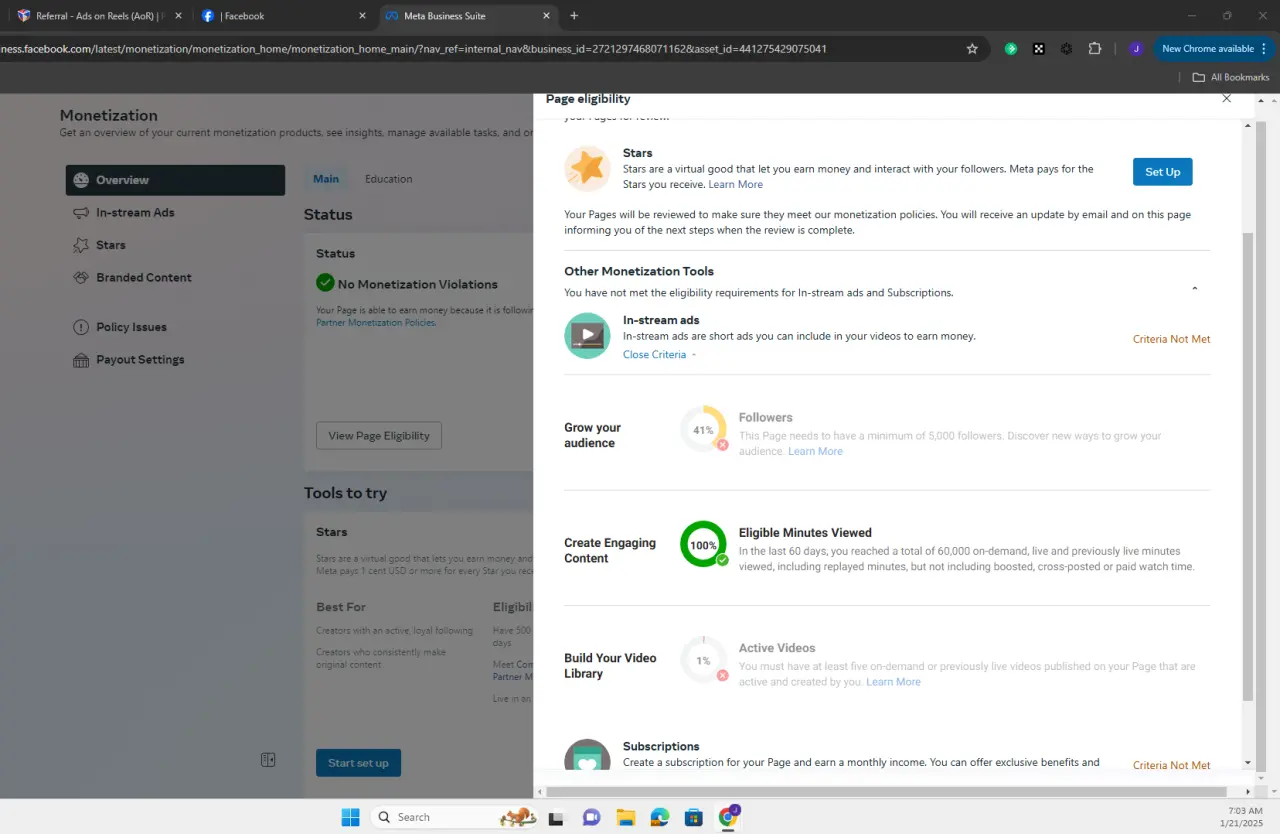The image size is (1280, 834).
Task: Open the Chrome profile avatar J
Action: [1135, 49]
